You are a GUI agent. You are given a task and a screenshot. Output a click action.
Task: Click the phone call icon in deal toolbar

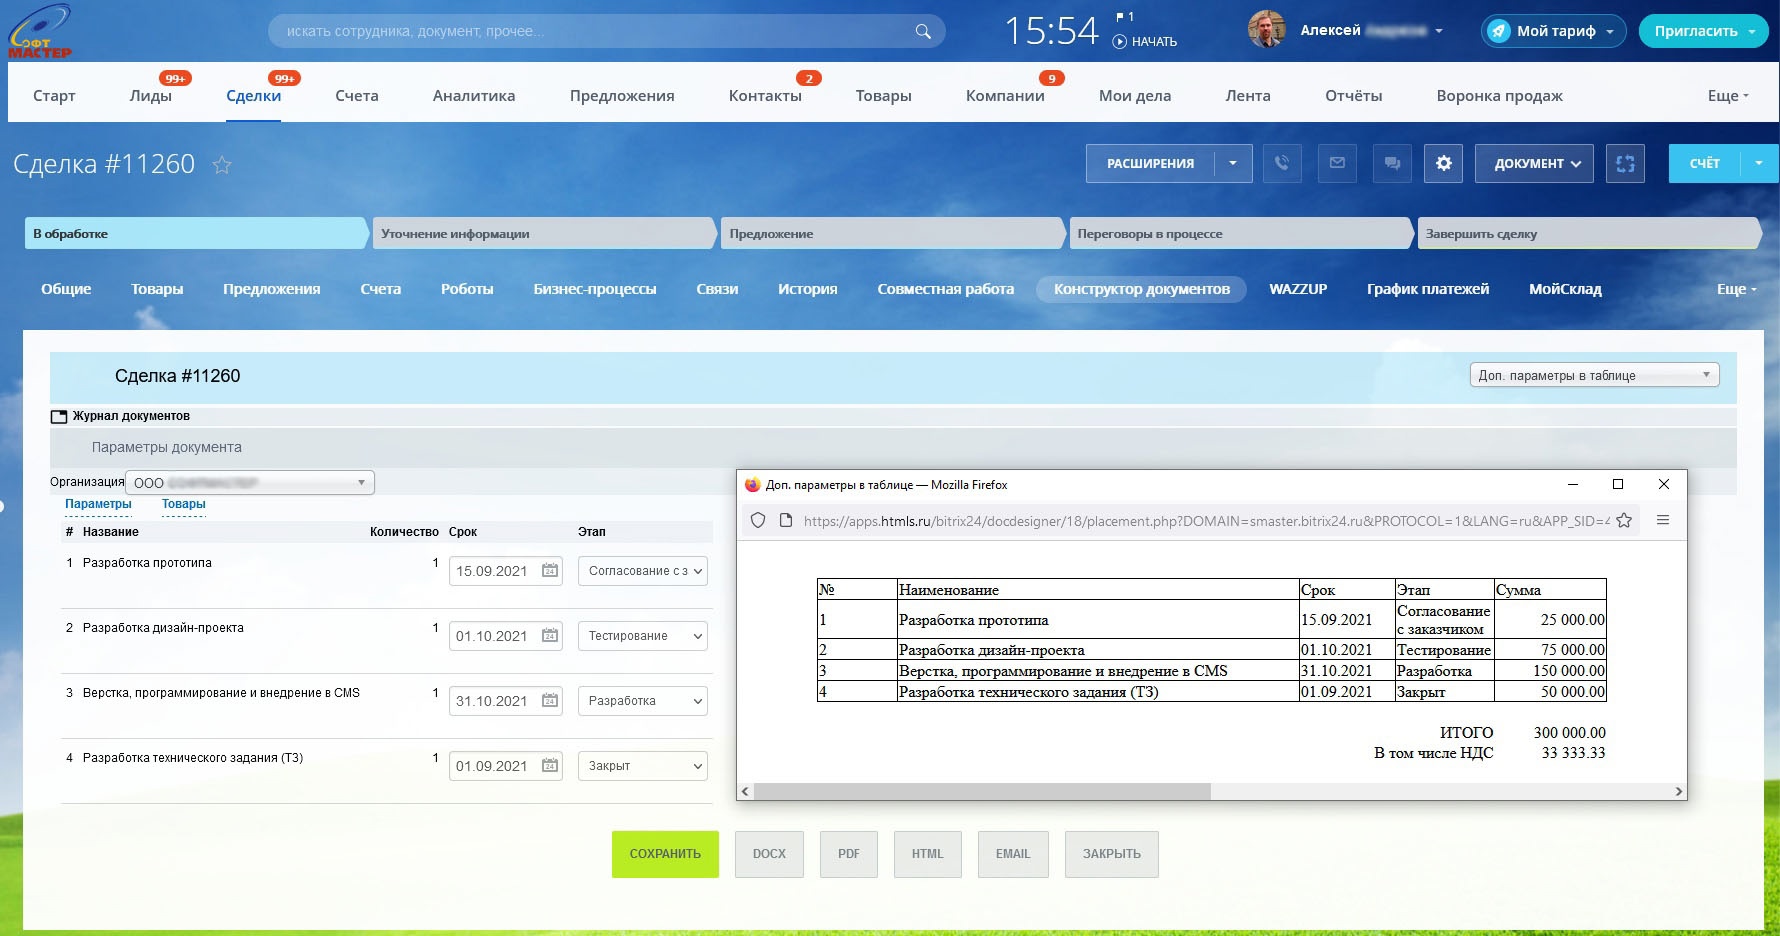pyautogui.click(x=1281, y=163)
